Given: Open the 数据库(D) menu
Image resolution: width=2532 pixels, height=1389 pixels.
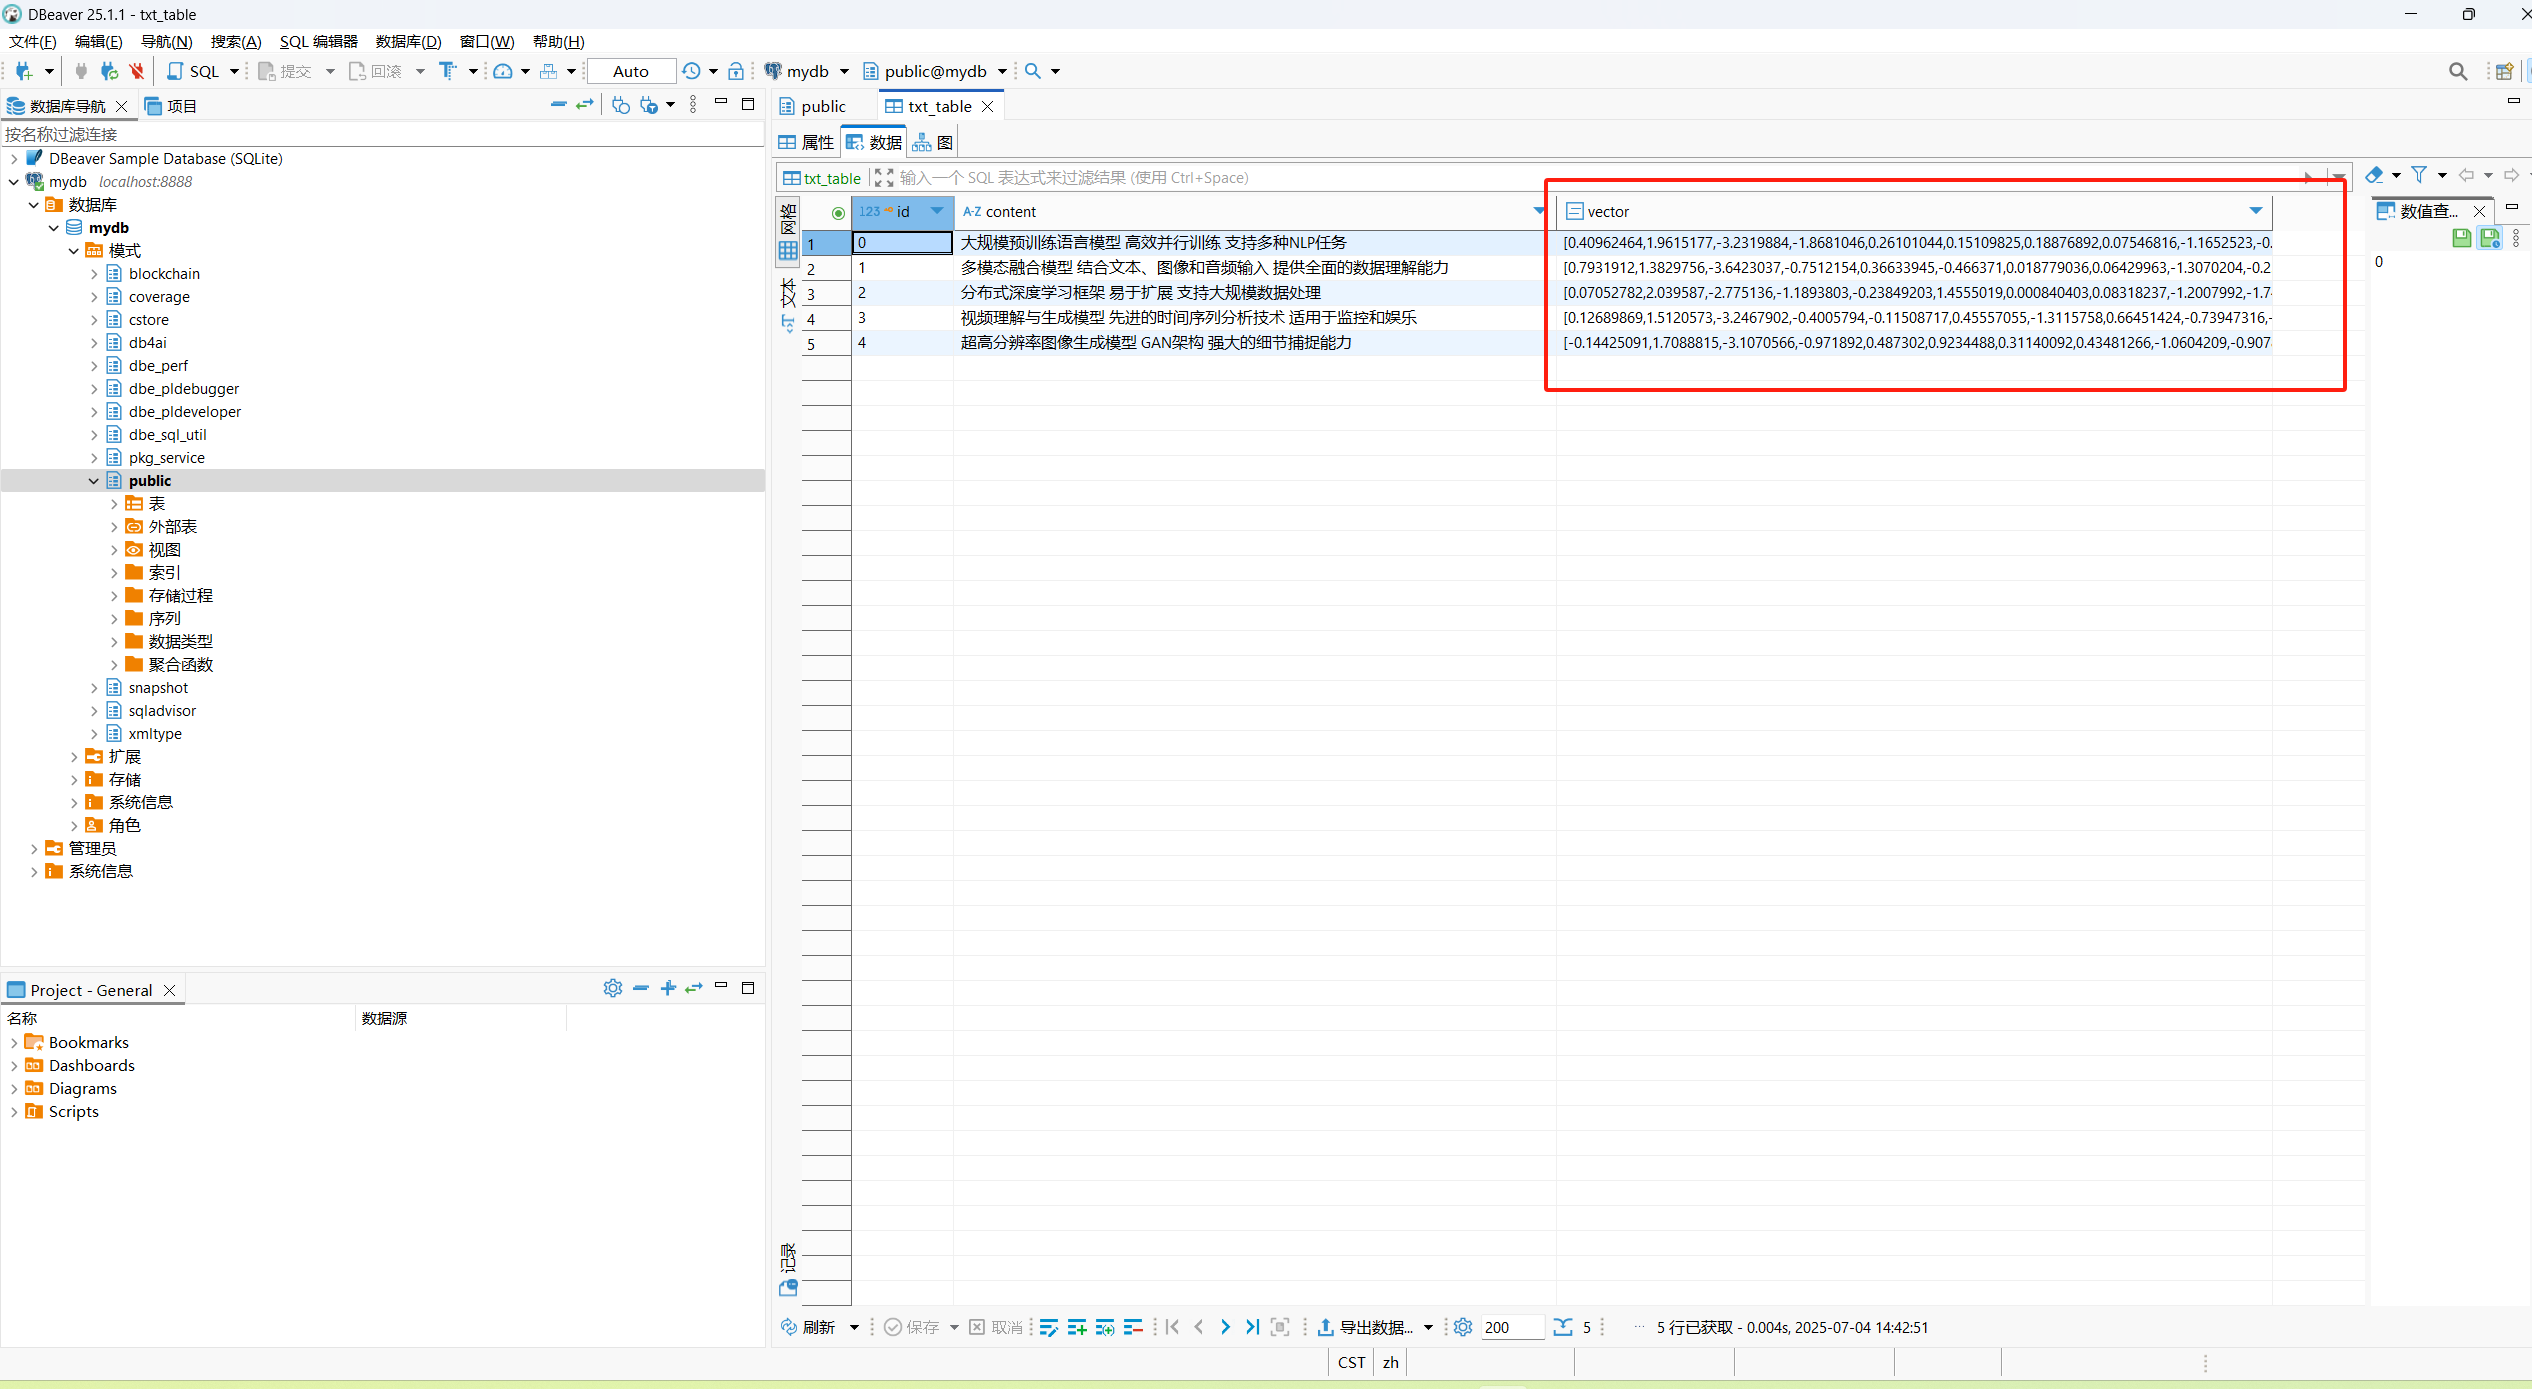Looking at the screenshot, I should point(408,41).
